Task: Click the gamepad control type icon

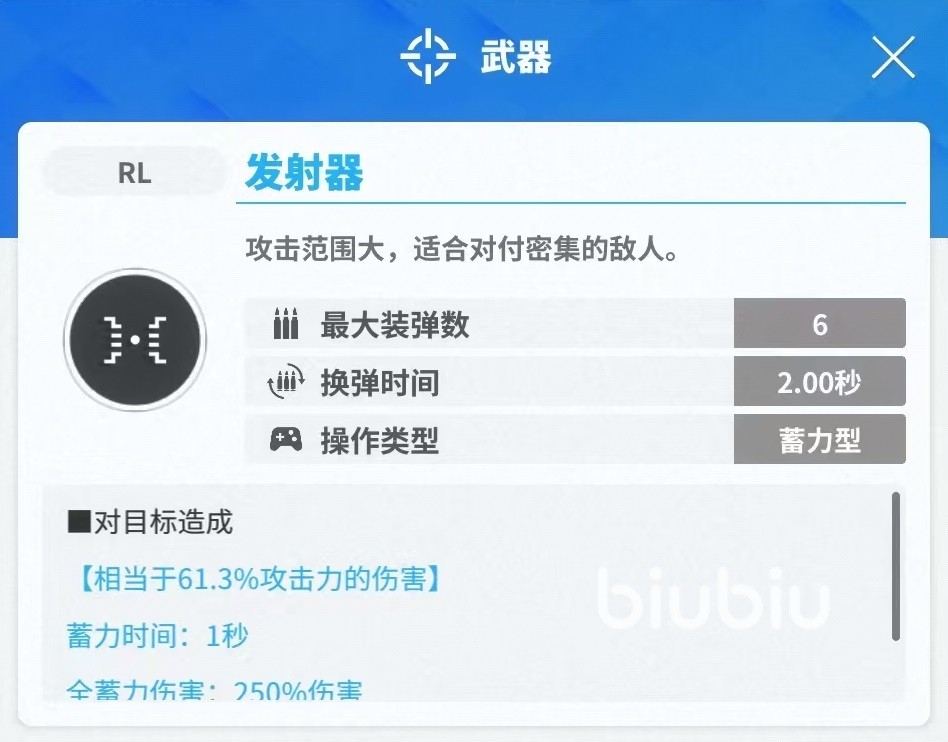Action: pyautogui.click(x=286, y=440)
